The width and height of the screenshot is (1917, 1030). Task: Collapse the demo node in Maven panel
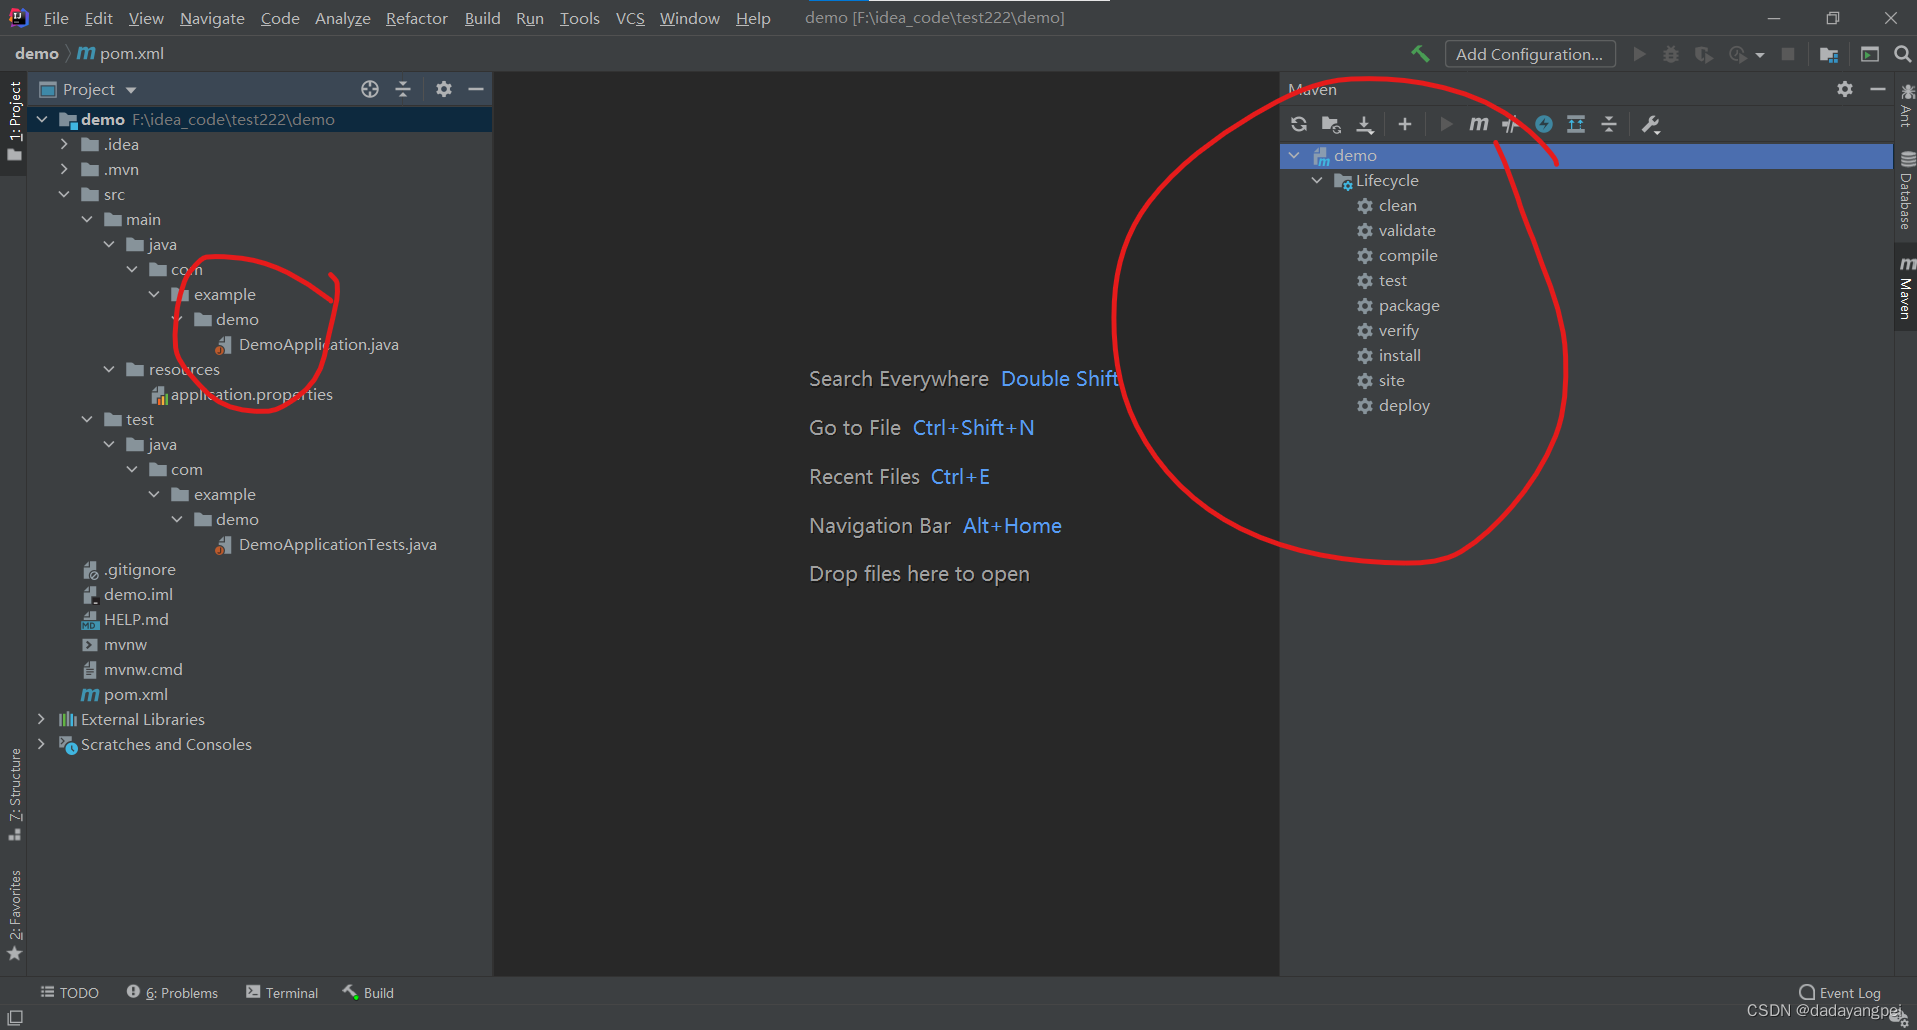click(1294, 155)
